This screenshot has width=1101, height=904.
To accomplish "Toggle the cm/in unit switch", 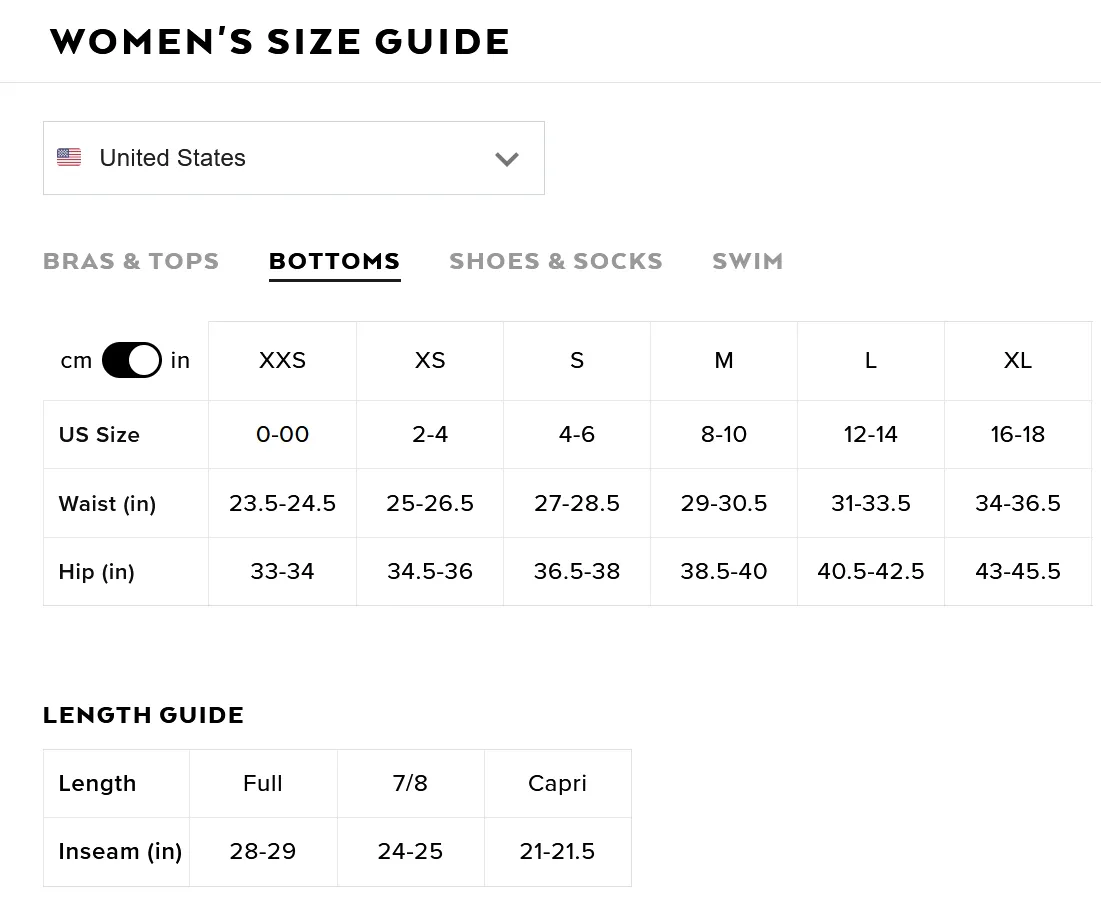I will pyautogui.click(x=132, y=360).
